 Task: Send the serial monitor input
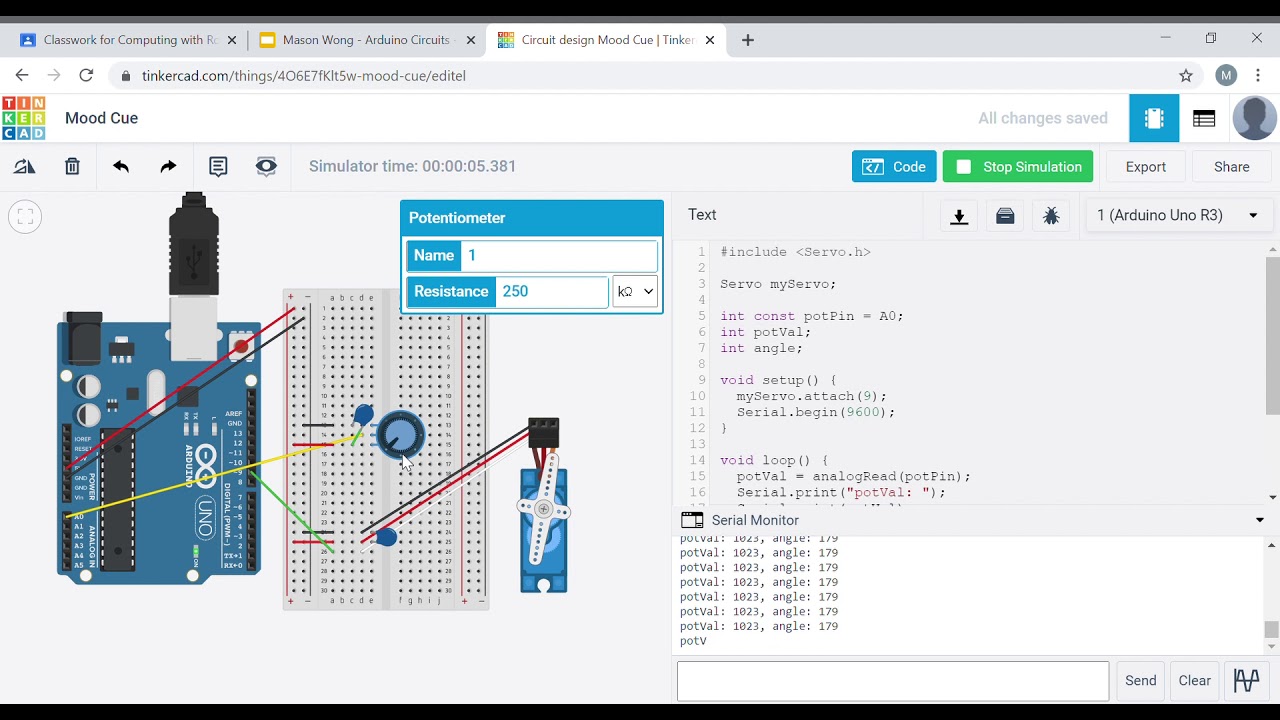click(x=1140, y=681)
